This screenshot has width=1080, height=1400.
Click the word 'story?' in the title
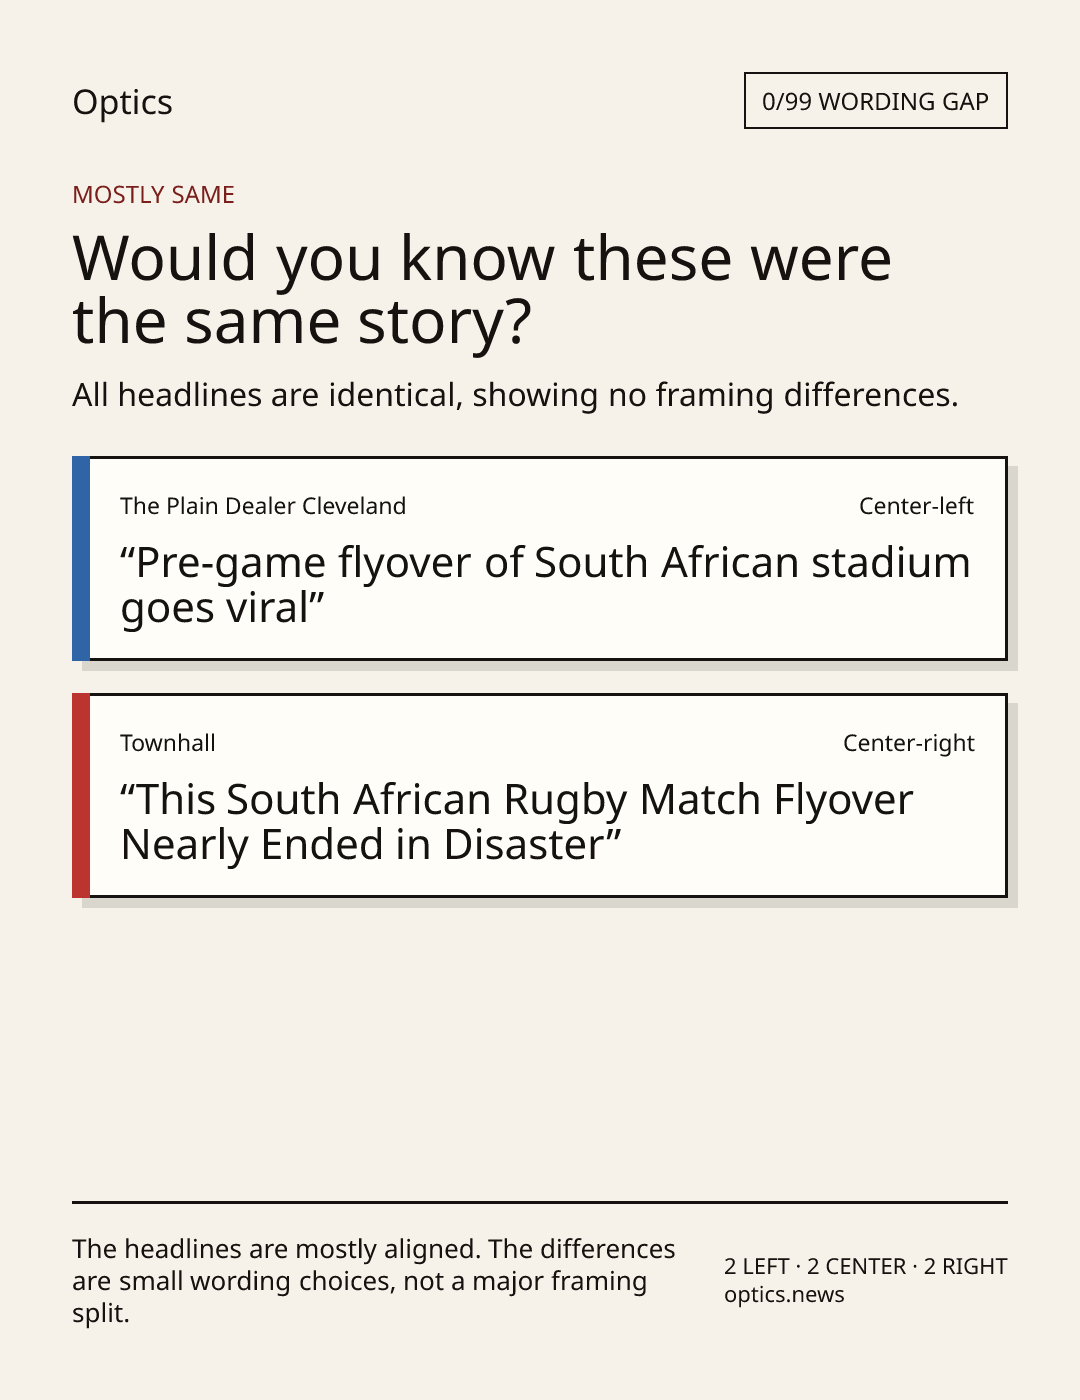point(445,324)
